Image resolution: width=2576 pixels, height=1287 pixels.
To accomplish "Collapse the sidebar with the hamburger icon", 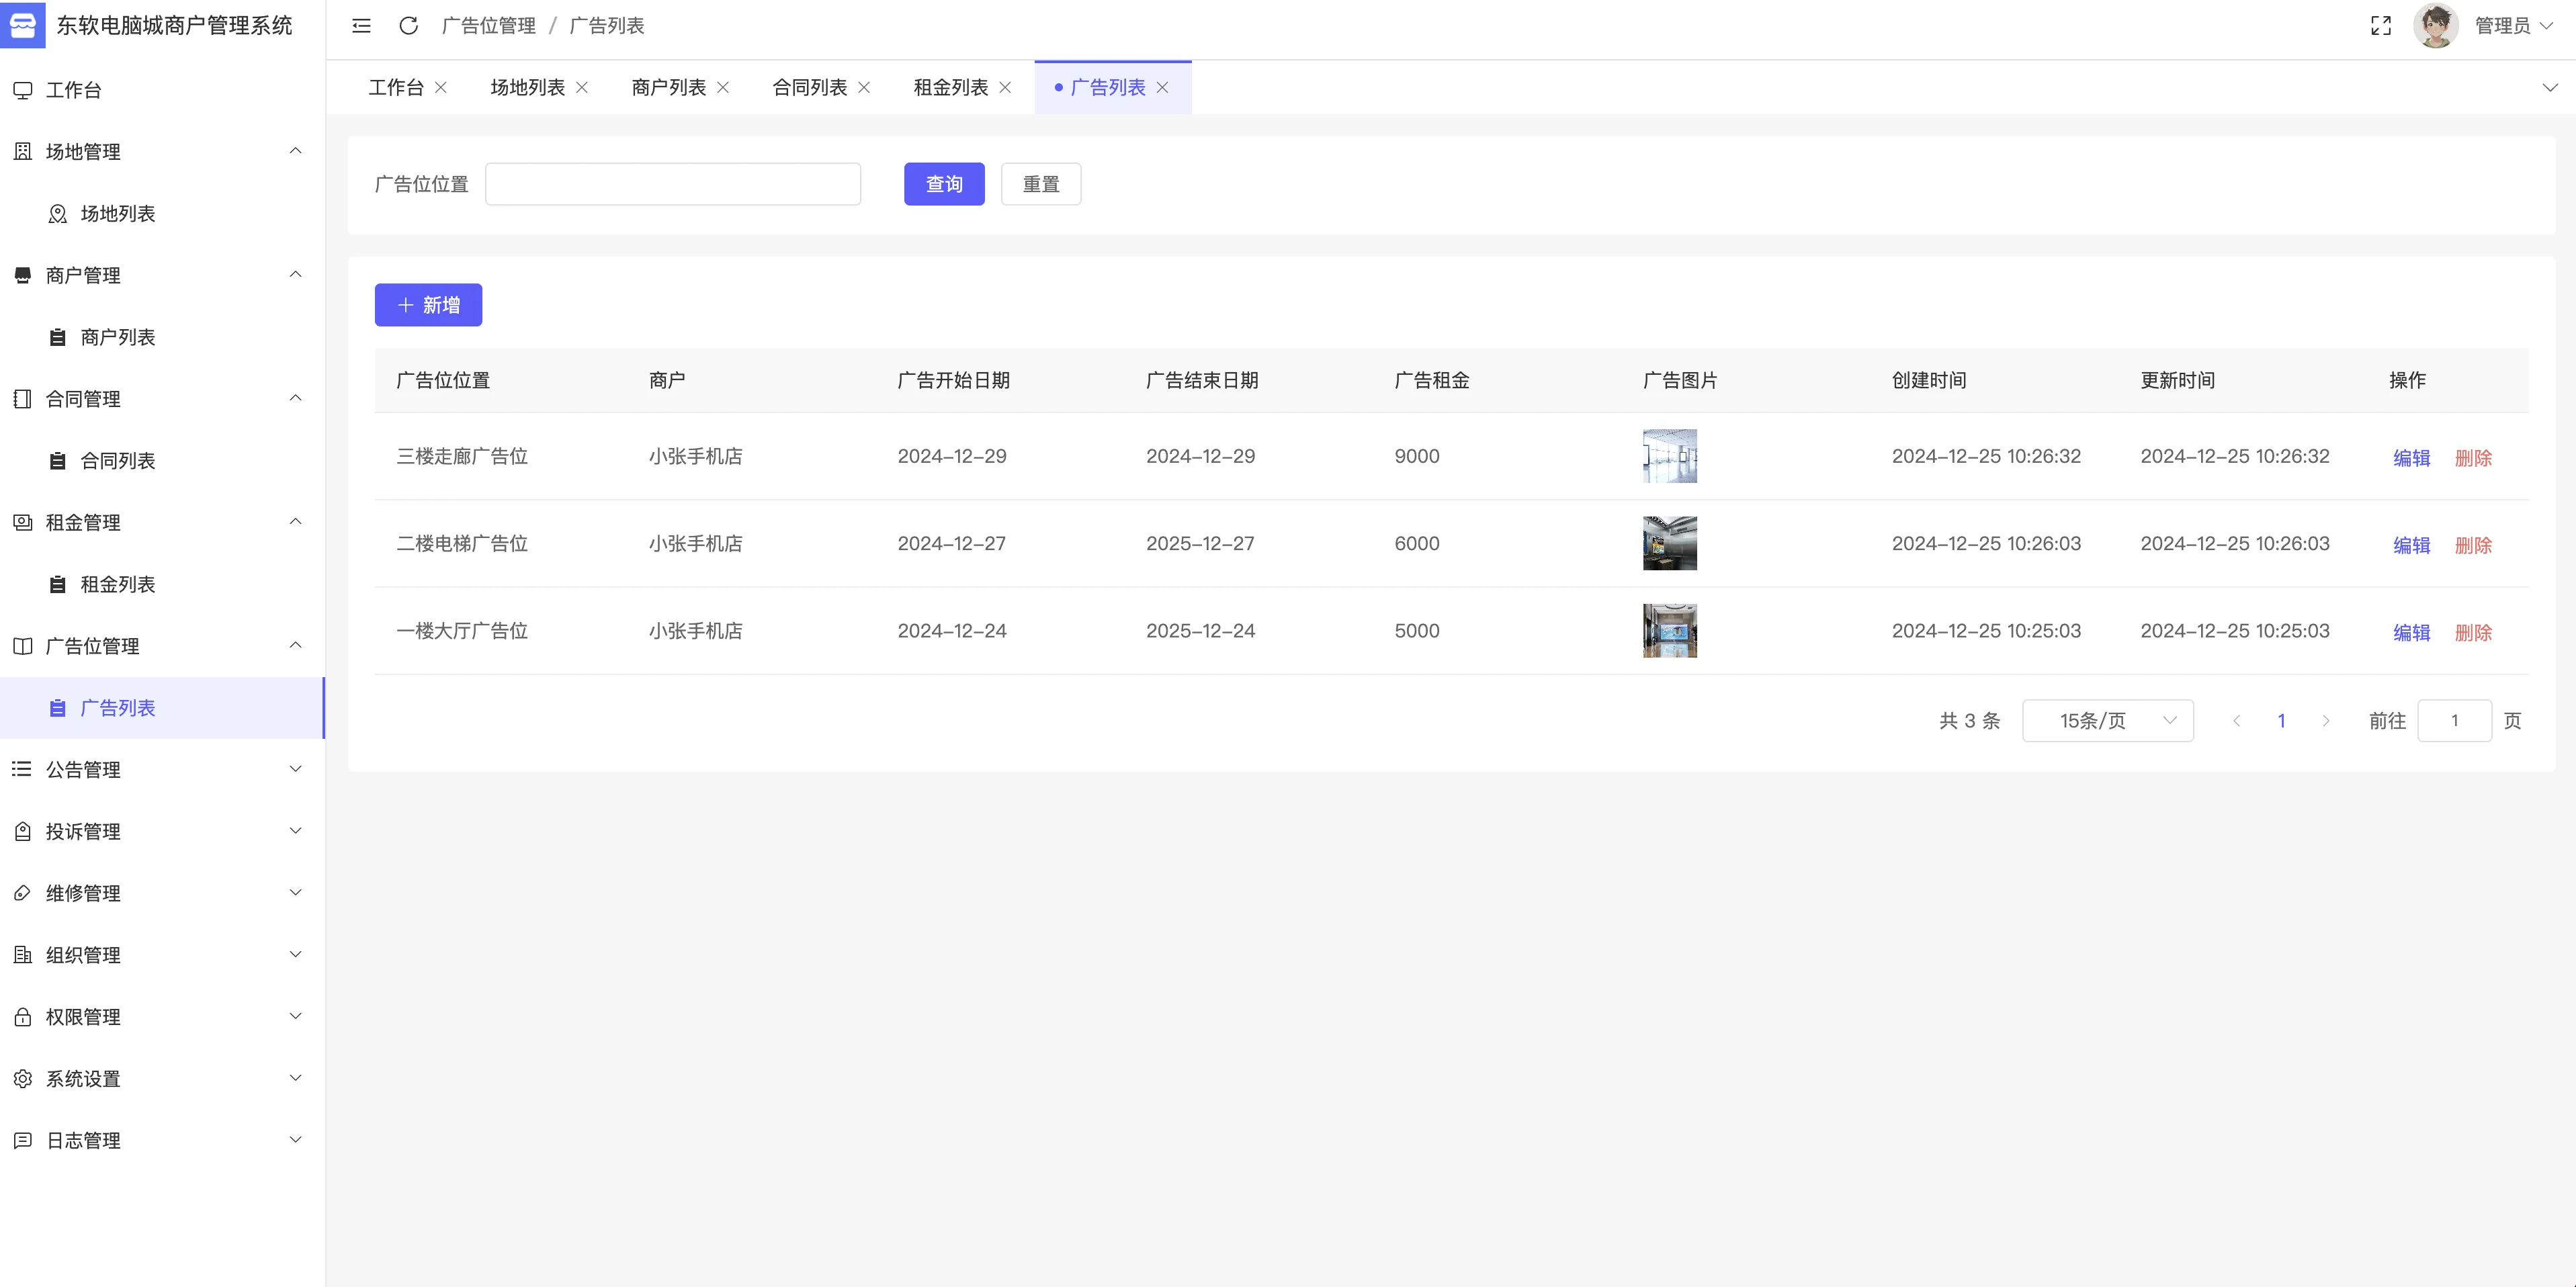I will point(362,26).
